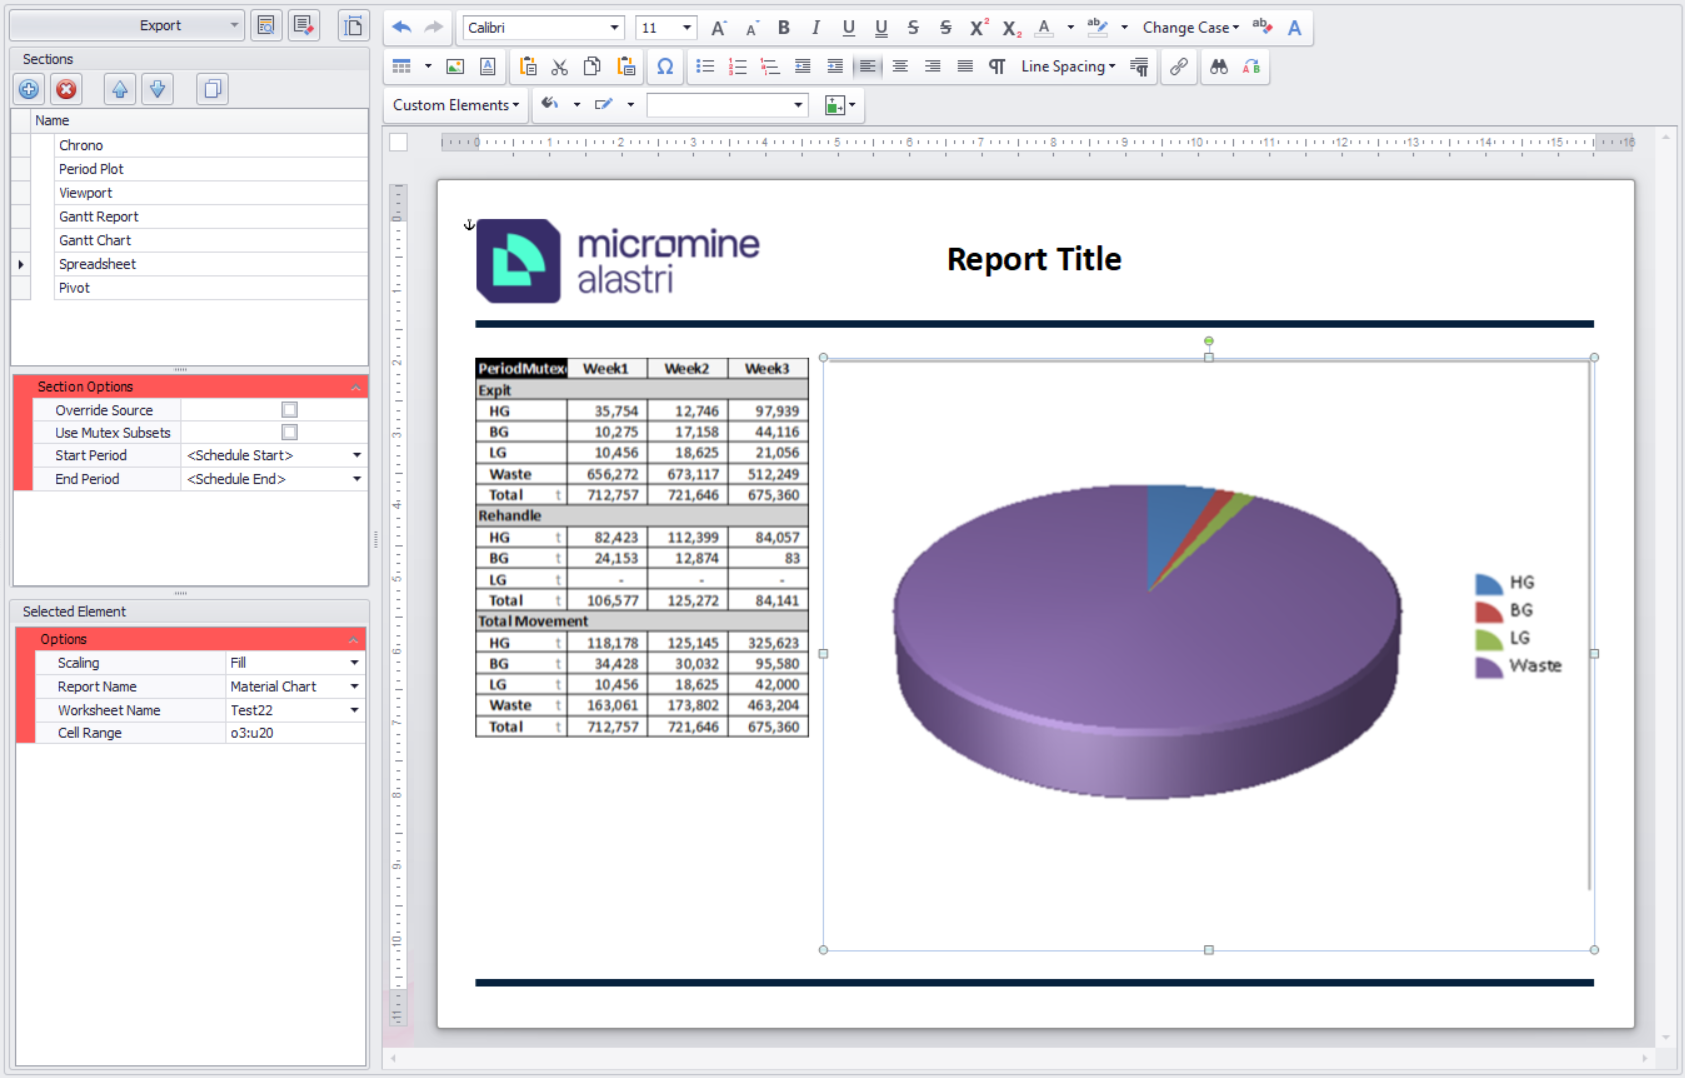Click the Export button
Image resolution: width=1686 pixels, height=1078 pixels.
[160, 25]
